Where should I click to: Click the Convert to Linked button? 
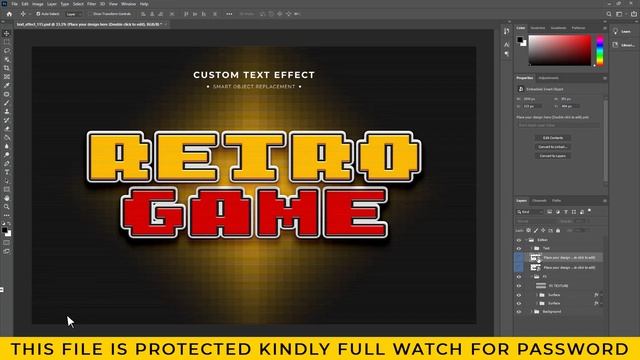point(553,147)
